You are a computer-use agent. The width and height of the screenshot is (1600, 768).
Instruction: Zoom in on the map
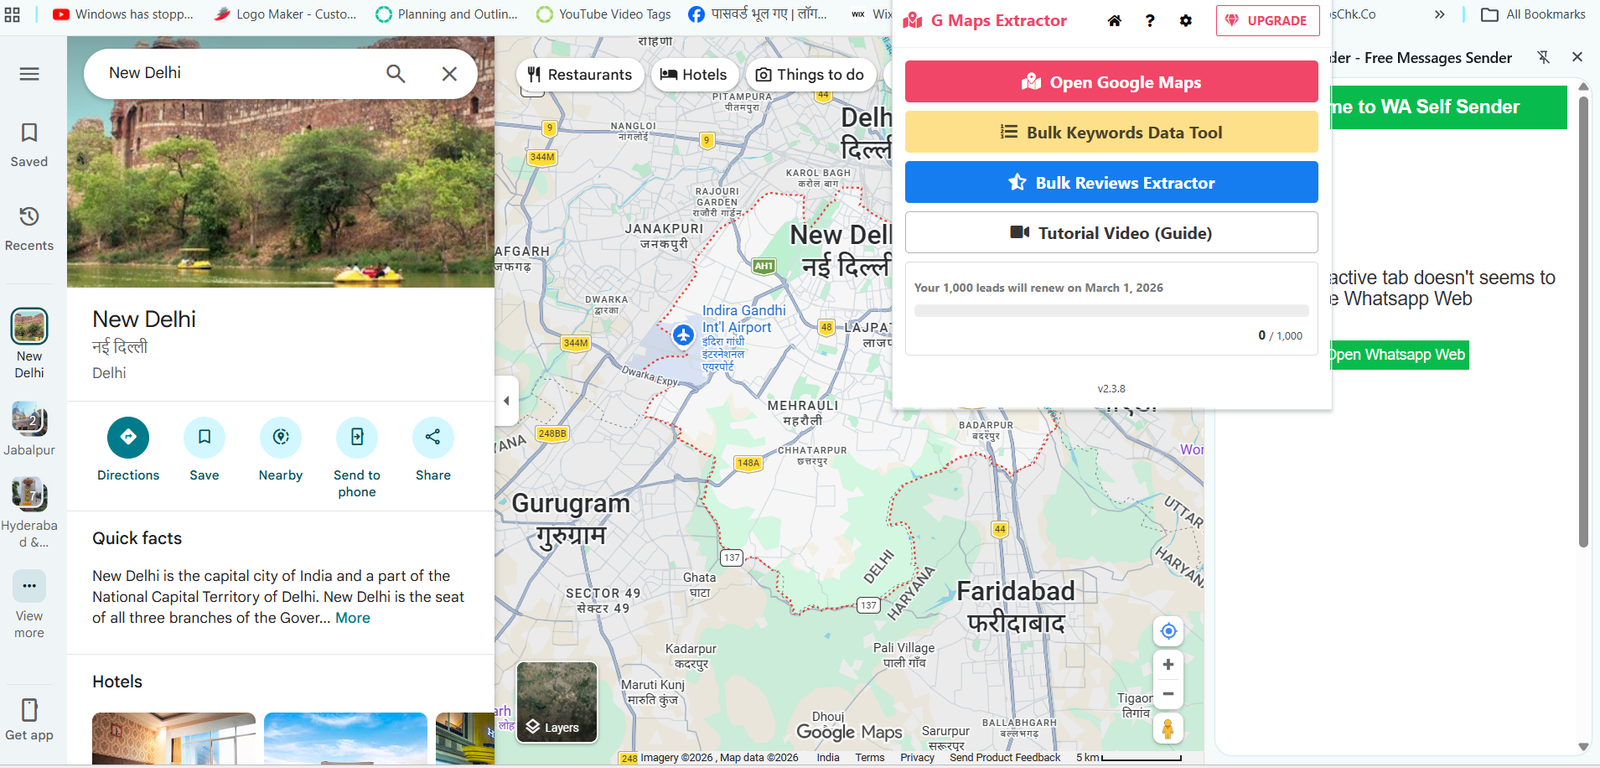coord(1168,665)
